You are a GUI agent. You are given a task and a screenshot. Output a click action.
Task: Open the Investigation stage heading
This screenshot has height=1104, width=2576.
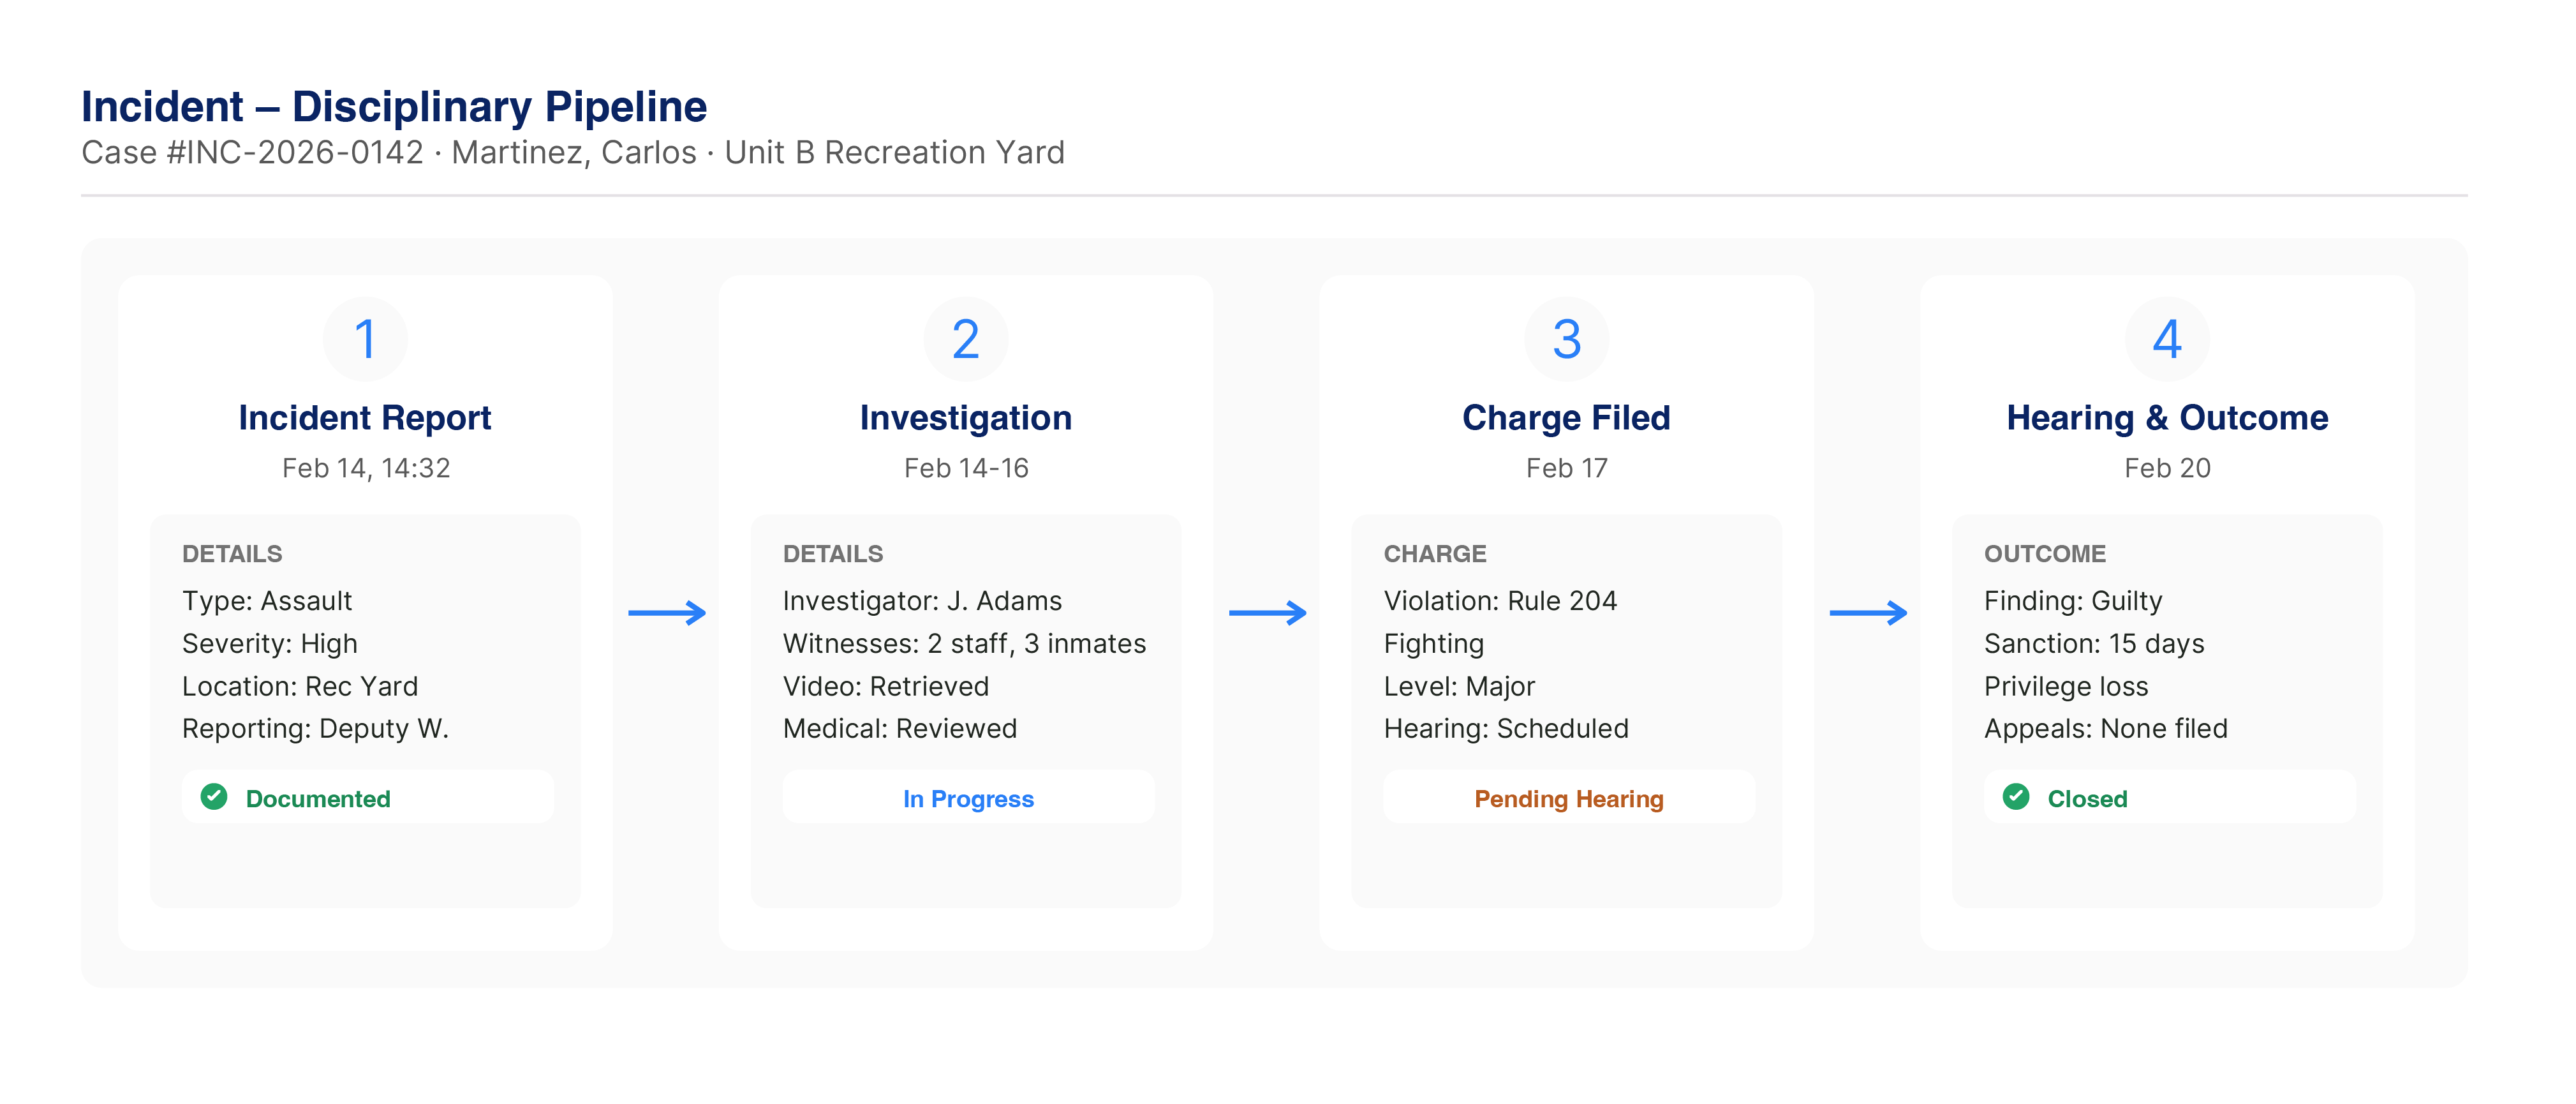(965, 418)
